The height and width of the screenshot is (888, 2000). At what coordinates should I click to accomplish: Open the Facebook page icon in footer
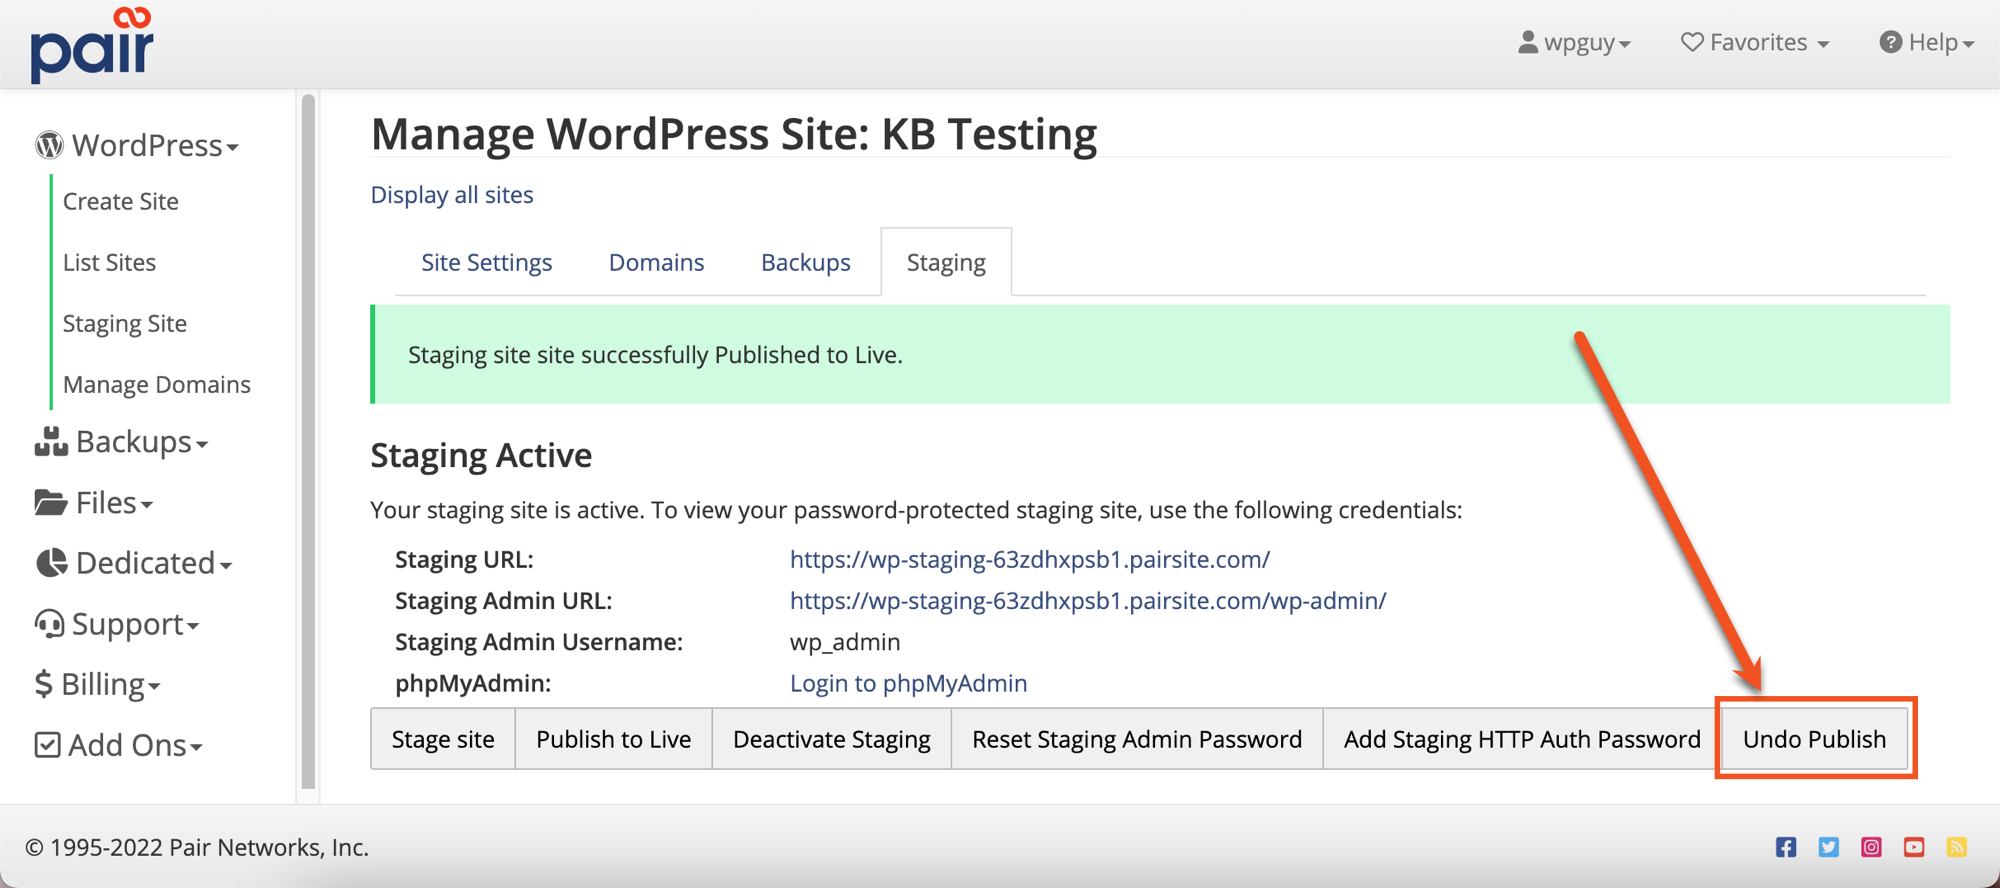pos(1786,847)
